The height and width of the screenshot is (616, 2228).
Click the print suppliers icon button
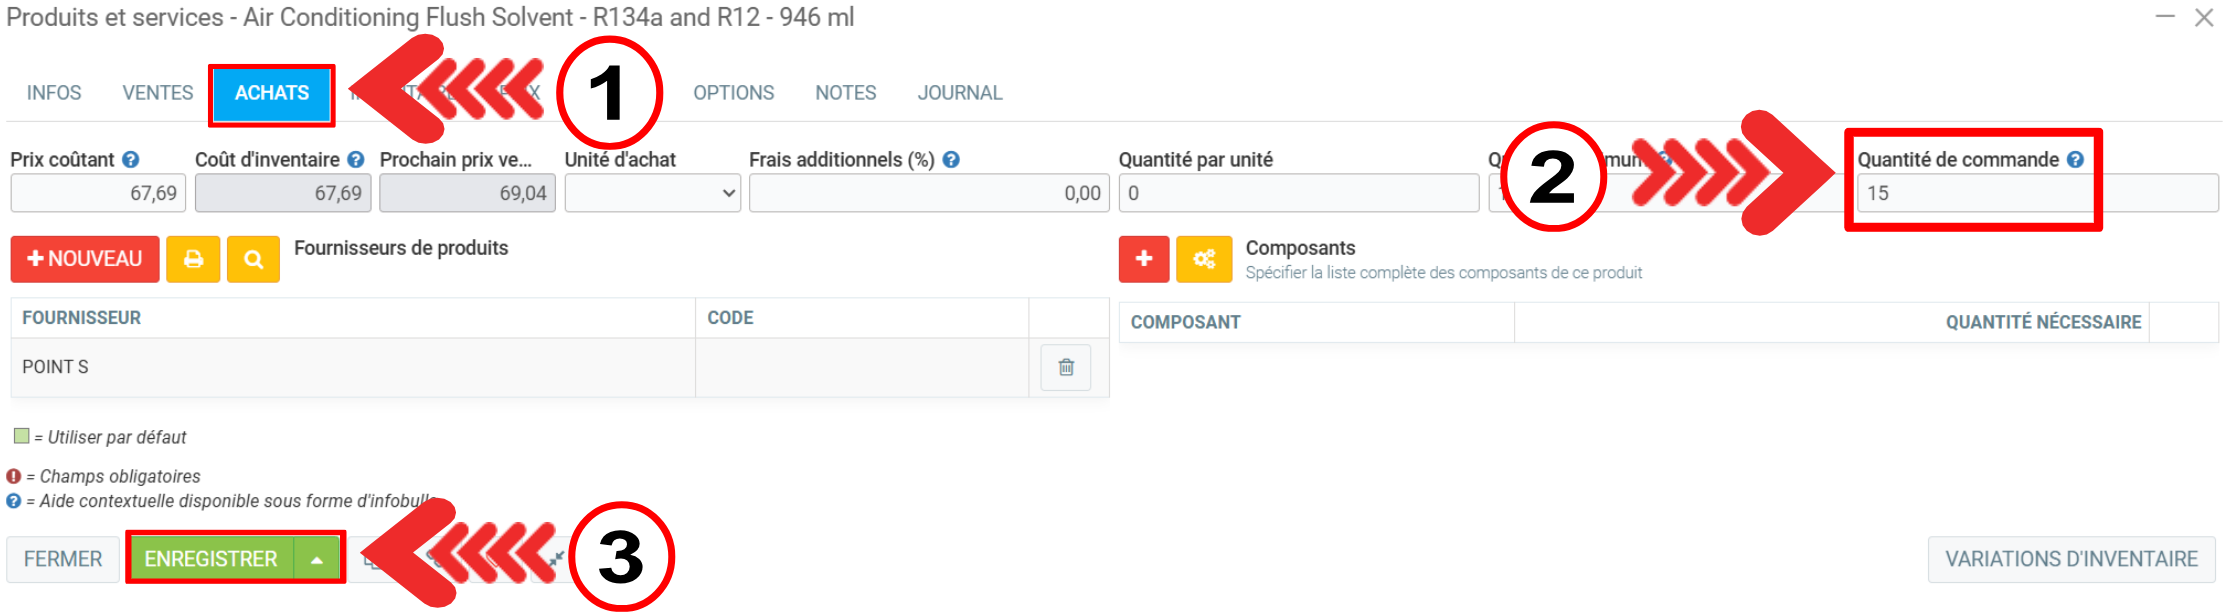click(193, 259)
